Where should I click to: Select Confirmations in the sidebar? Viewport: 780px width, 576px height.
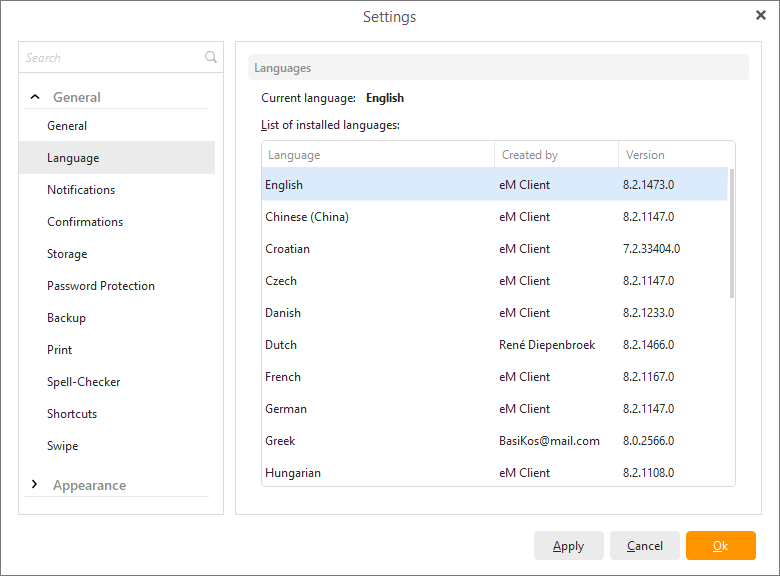pos(85,222)
